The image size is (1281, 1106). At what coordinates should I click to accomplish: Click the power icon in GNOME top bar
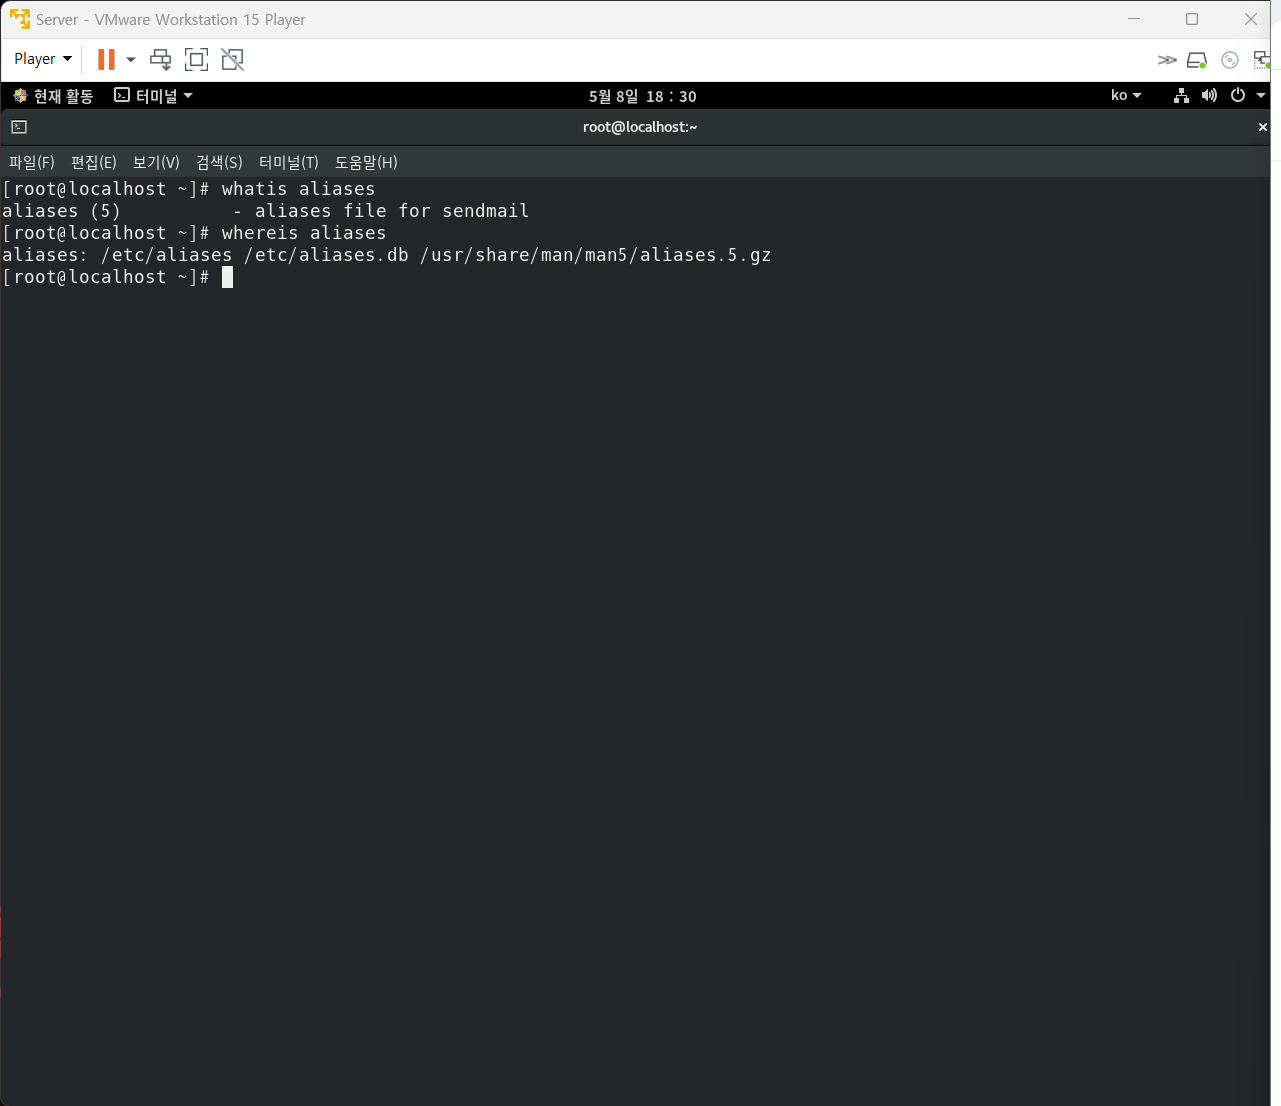click(1238, 96)
